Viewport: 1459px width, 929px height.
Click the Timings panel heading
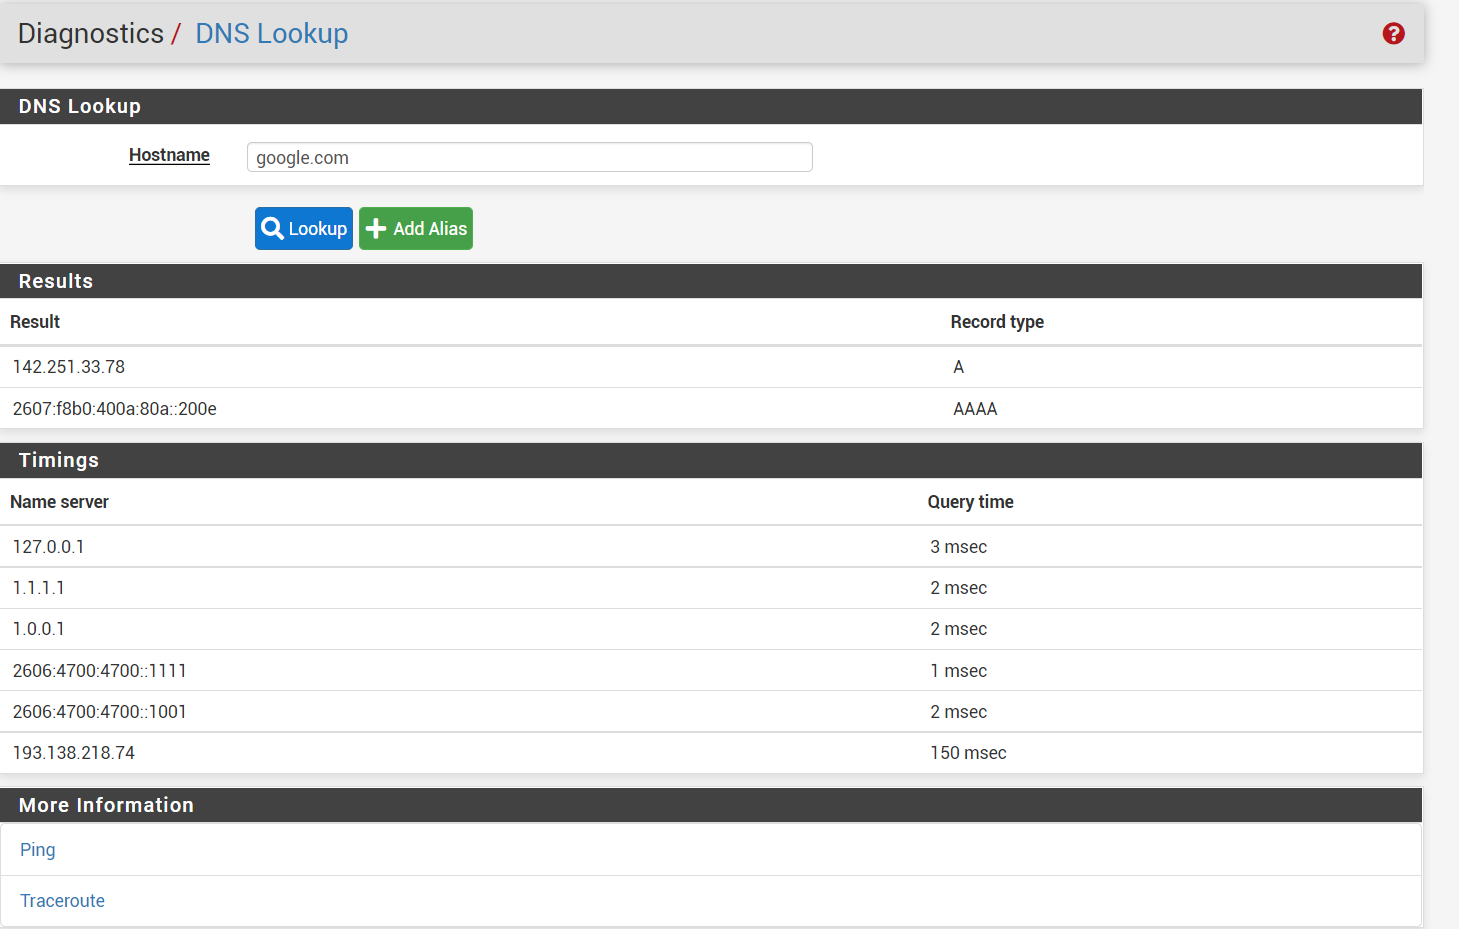pyautogui.click(x=59, y=460)
